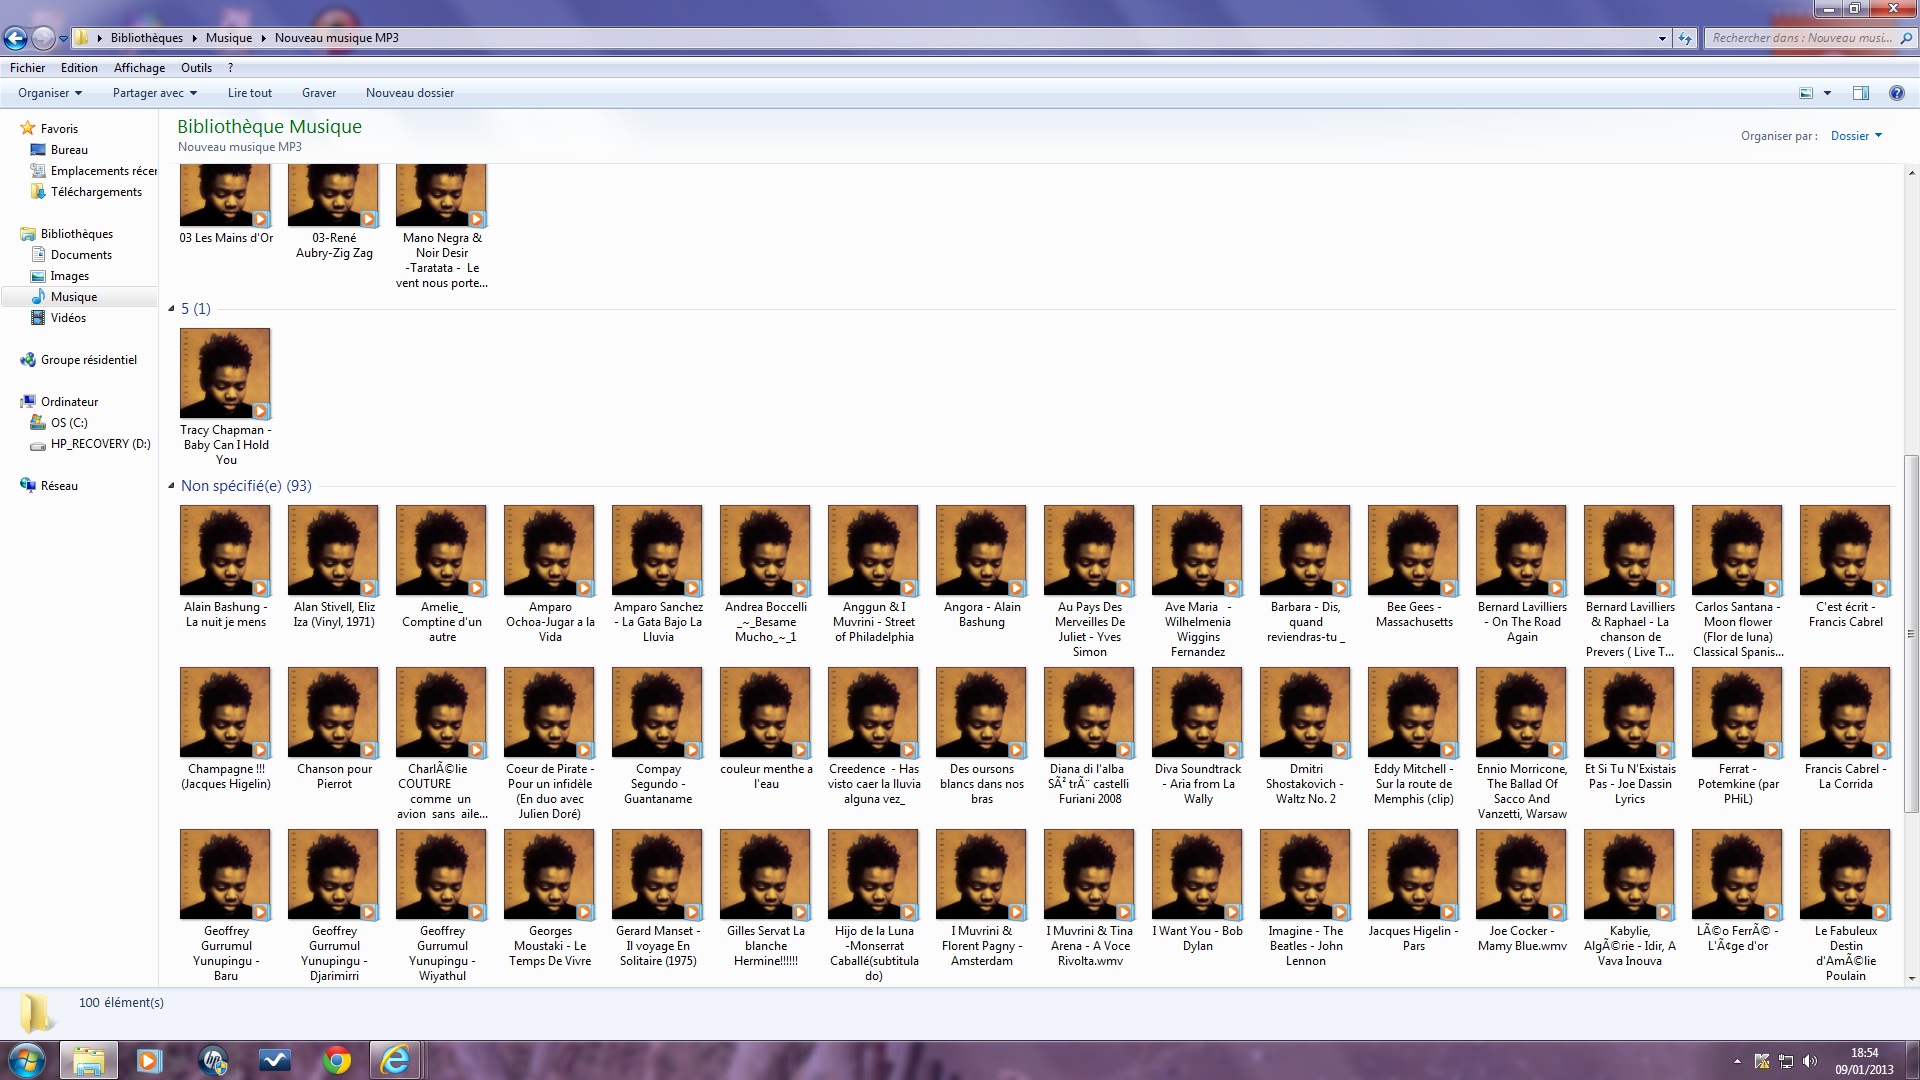Collapse the '5 (1)' group header

[x=171, y=309]
